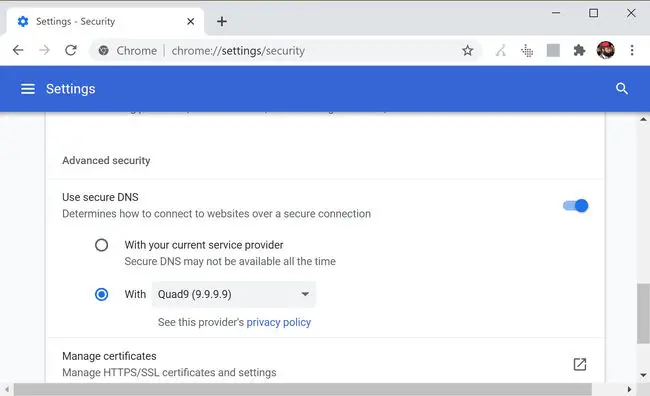The width and height of the screenshot is (650, 396).
Task: Click the gray square extension icon
Action: pyautogui.click(x=553, y=51)
